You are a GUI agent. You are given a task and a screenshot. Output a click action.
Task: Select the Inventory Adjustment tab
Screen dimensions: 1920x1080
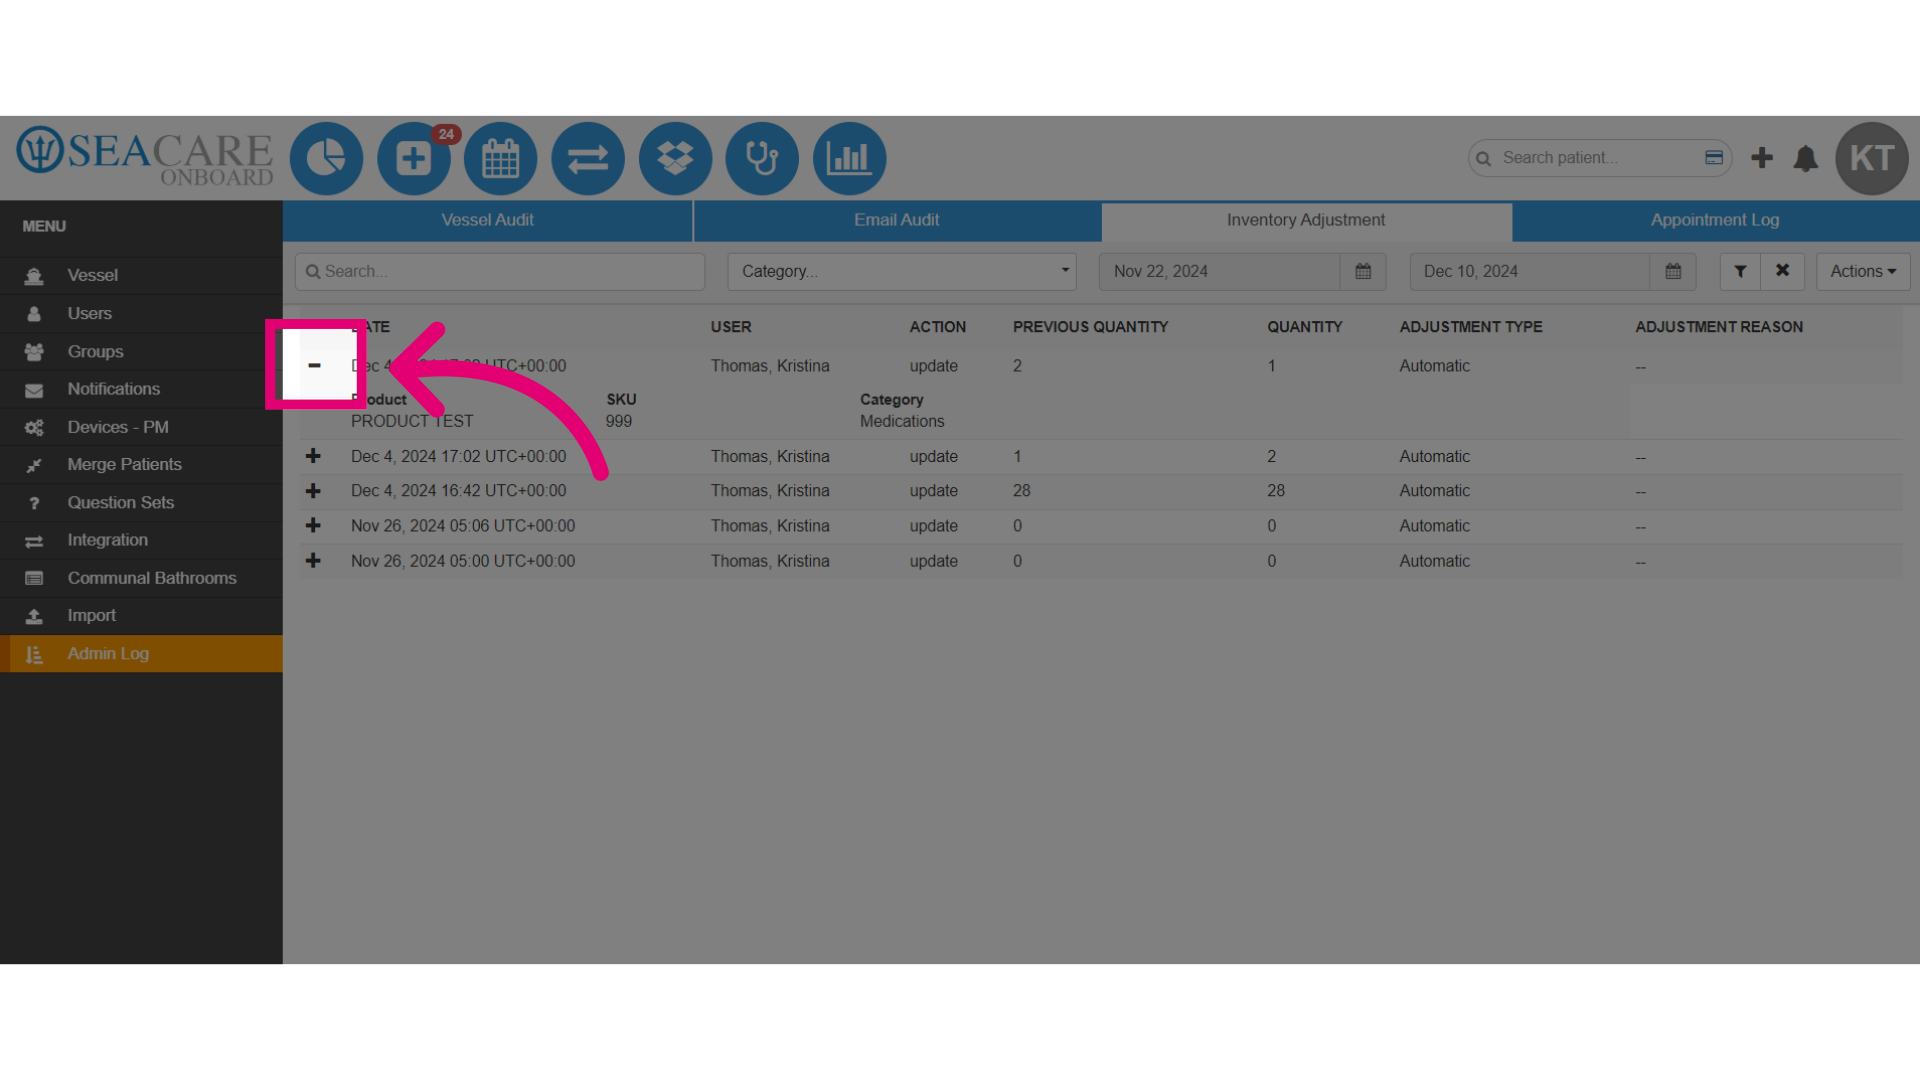(x=1306, y=221)
